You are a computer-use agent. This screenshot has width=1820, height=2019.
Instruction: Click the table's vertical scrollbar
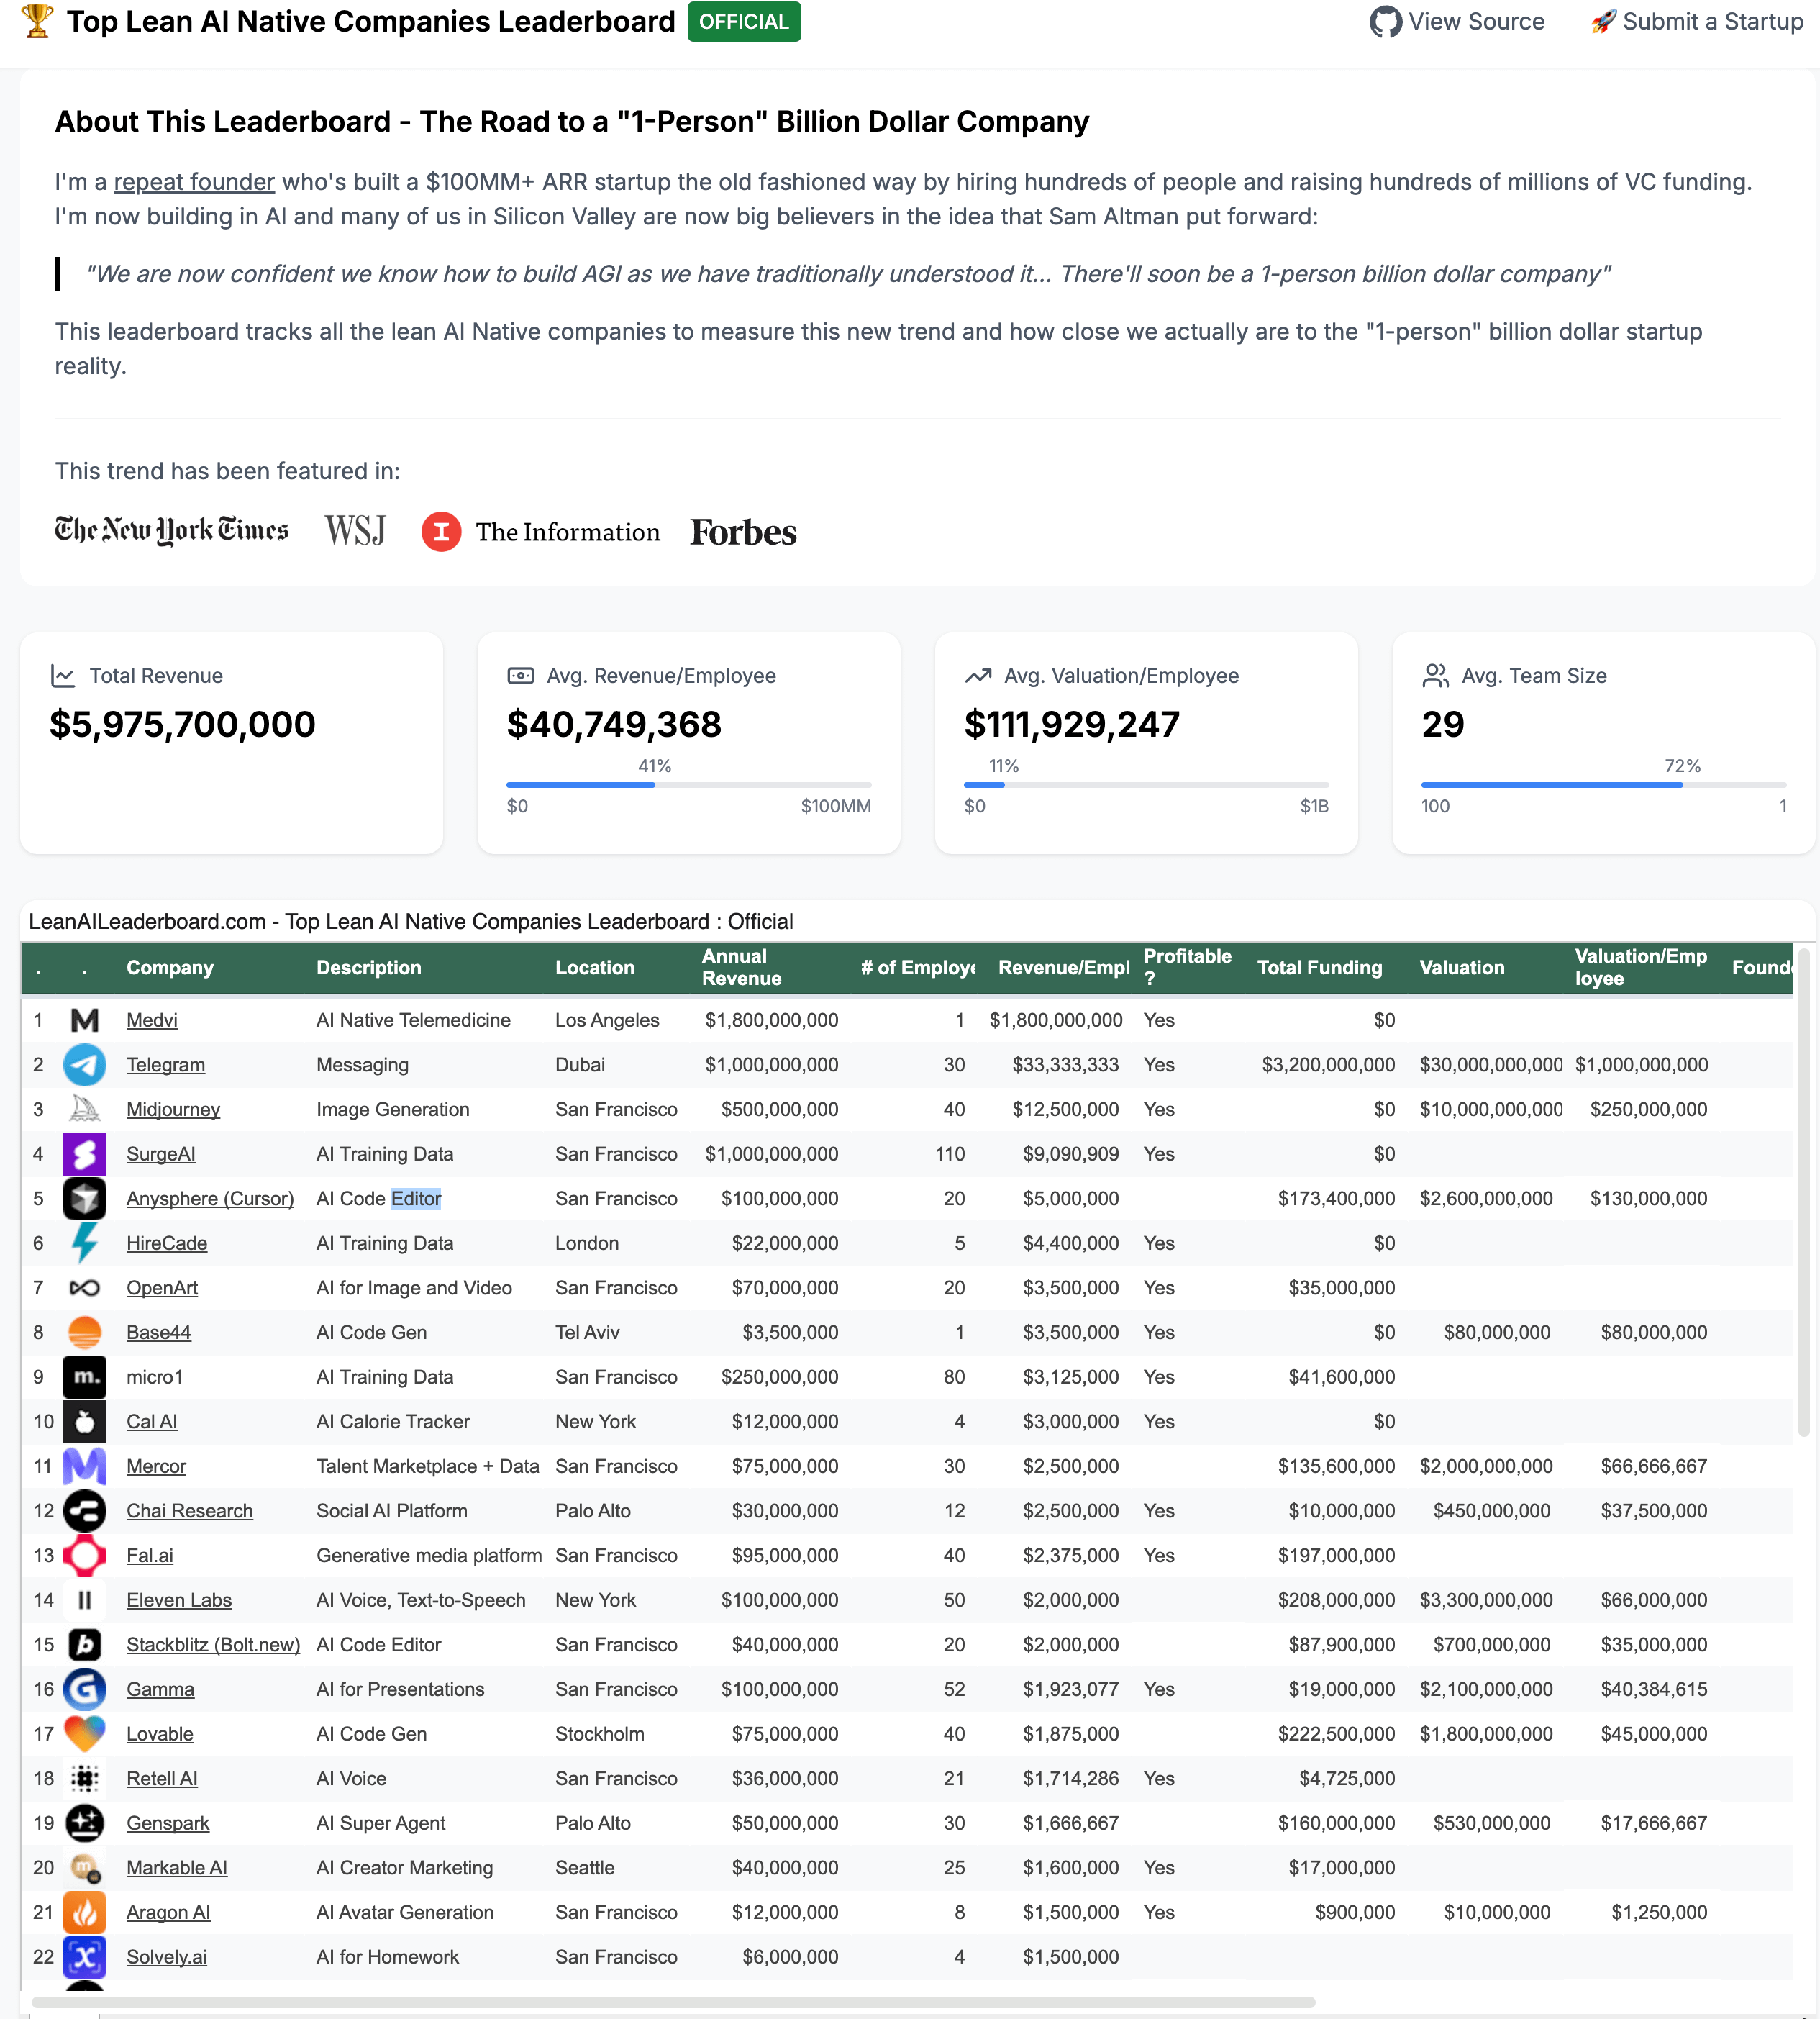click(1804, 1192)
